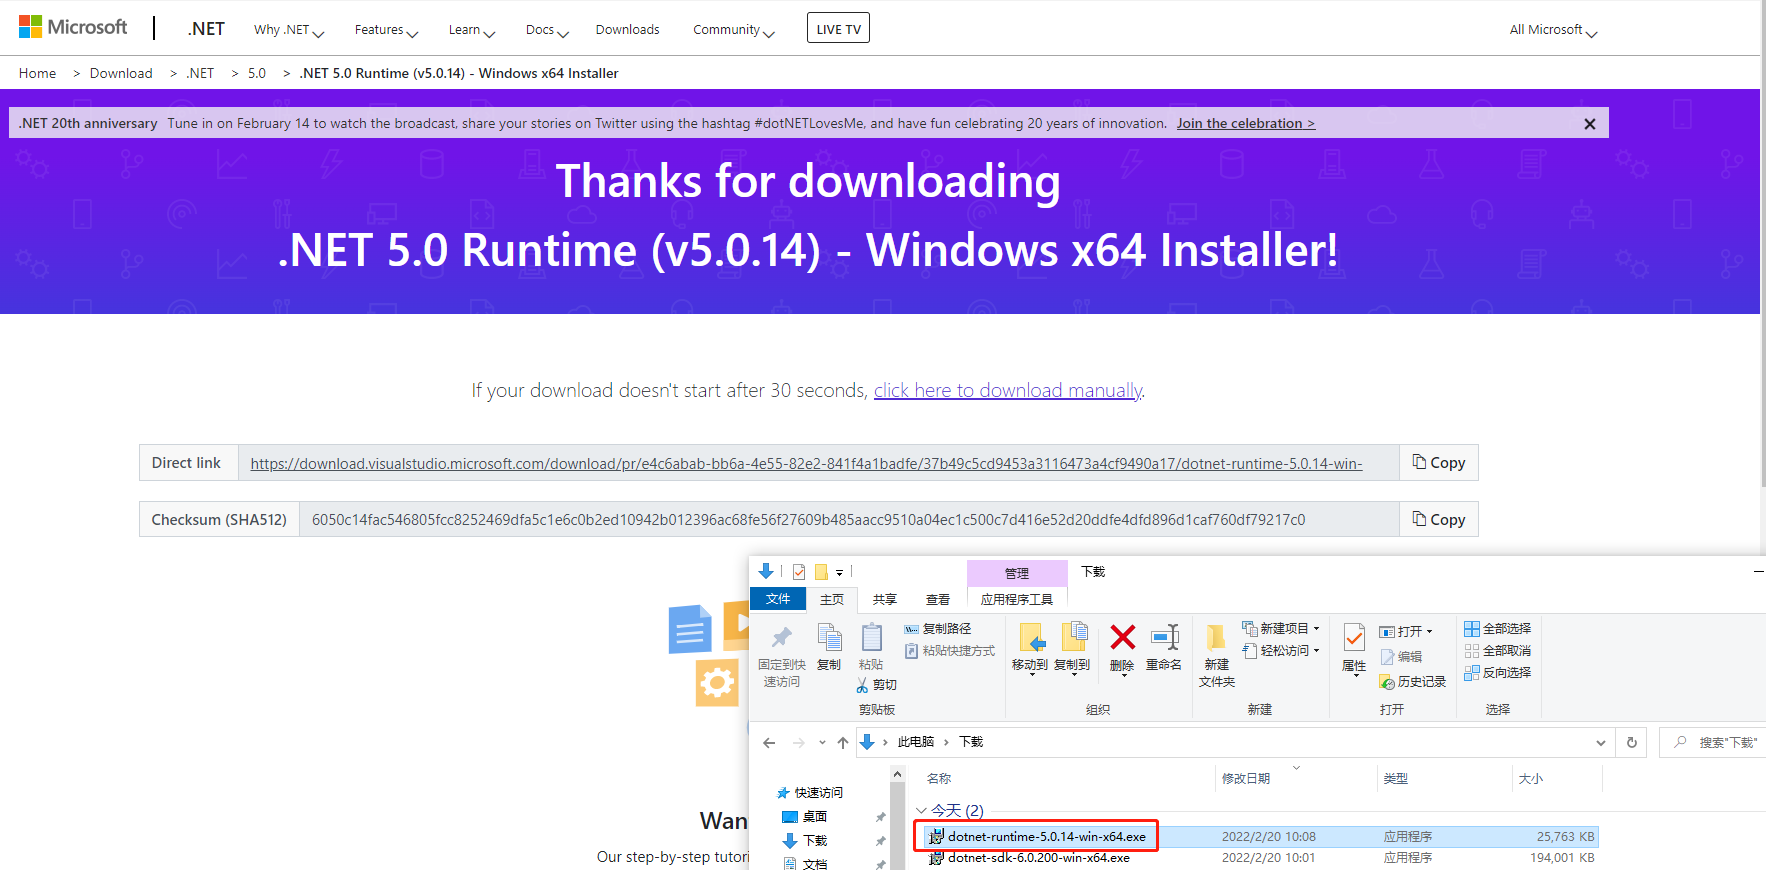Click 粘贴快捷方式 paste shortcut in ribbon
1766x870 pixels.
950,651
